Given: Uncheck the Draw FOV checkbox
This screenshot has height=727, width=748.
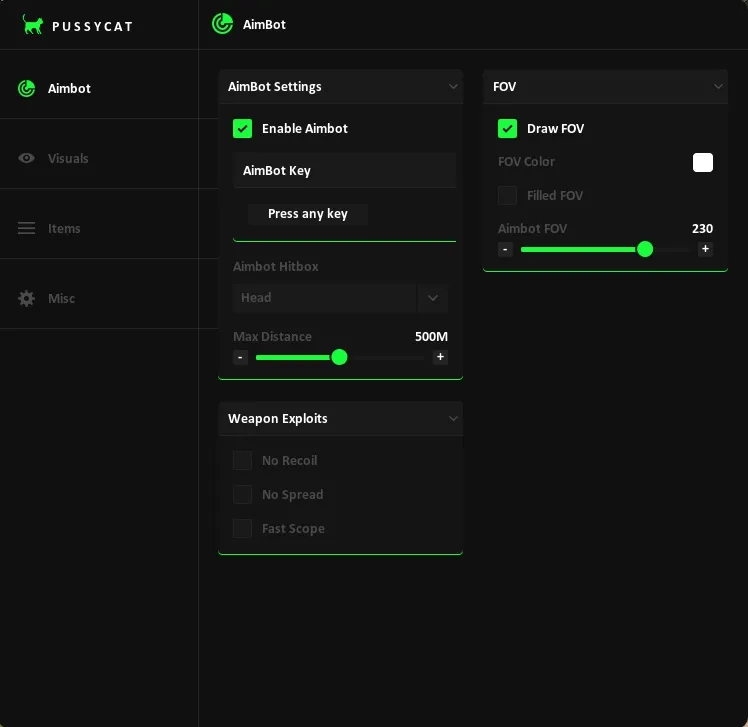Looking at the screenshot, I should point(507,128).
